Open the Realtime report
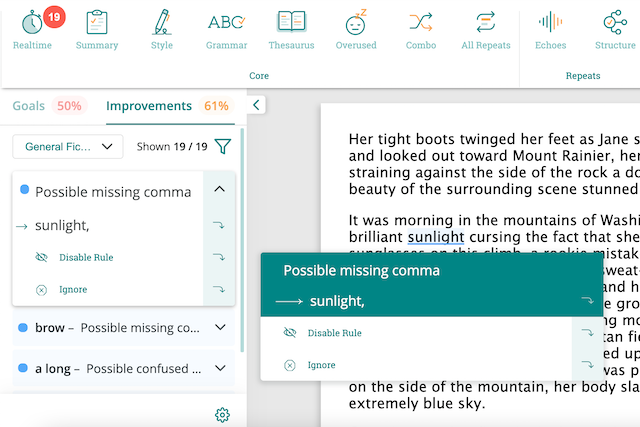 coord(32,31)
